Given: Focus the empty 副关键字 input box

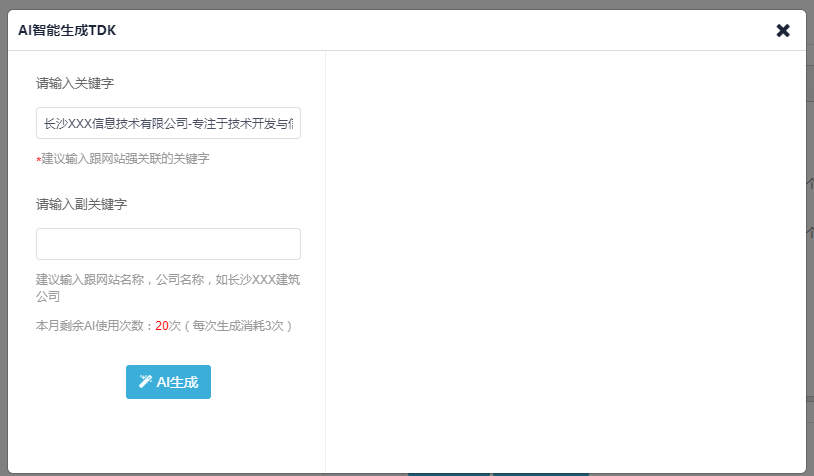Looking at the screenshot, I should point(168,244).
